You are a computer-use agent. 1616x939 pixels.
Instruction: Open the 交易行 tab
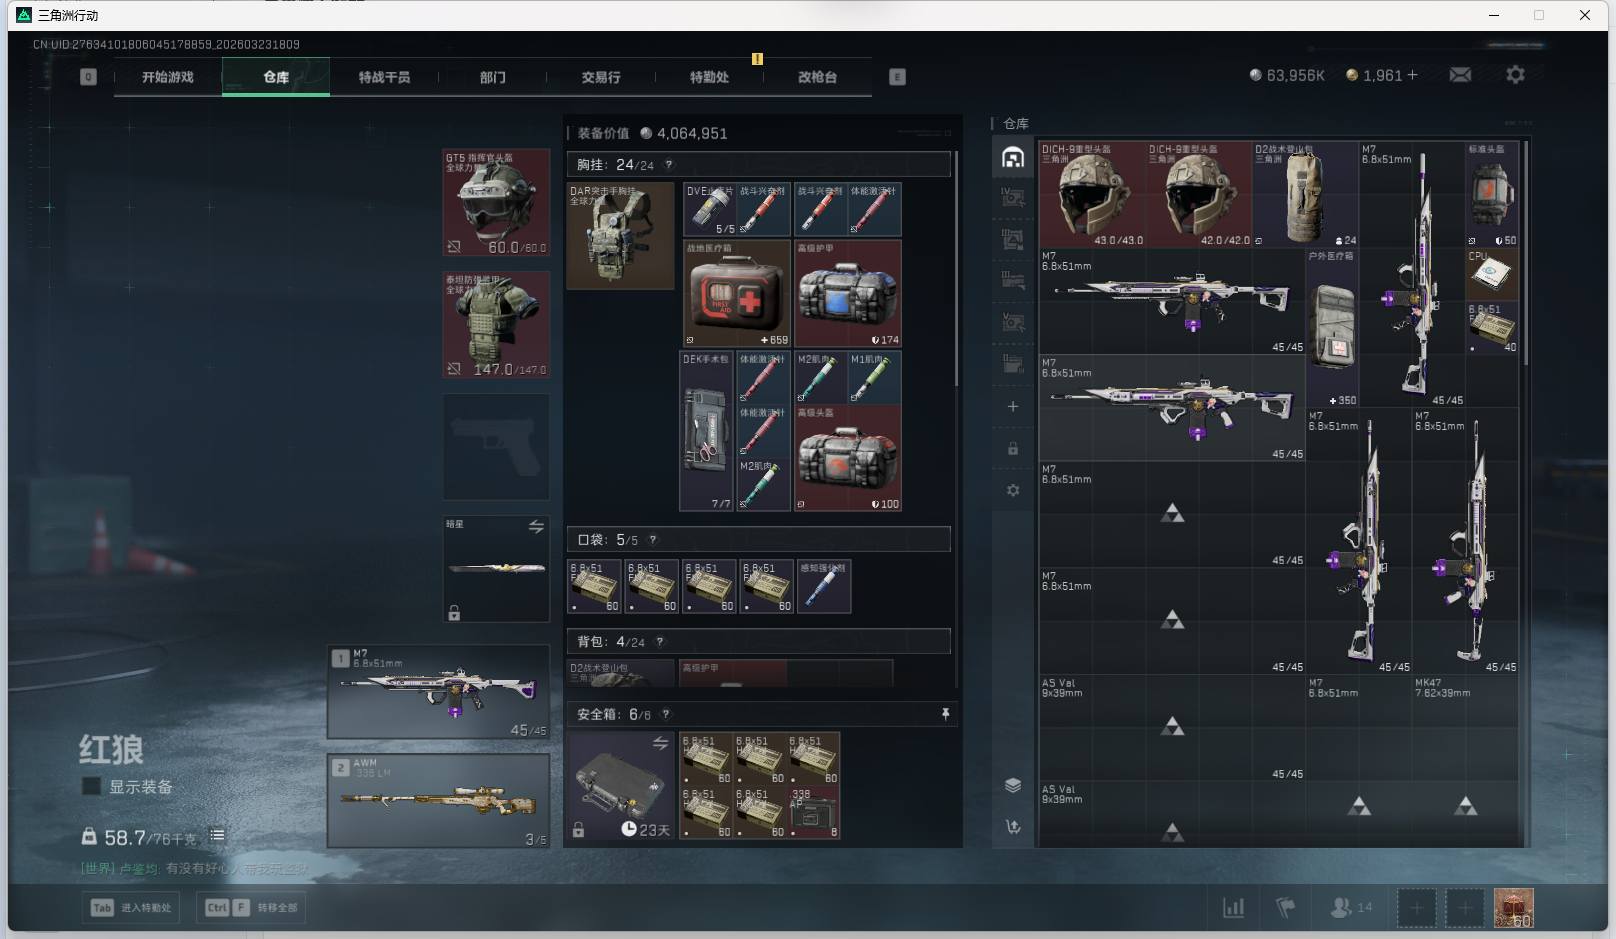click(601, 77)
